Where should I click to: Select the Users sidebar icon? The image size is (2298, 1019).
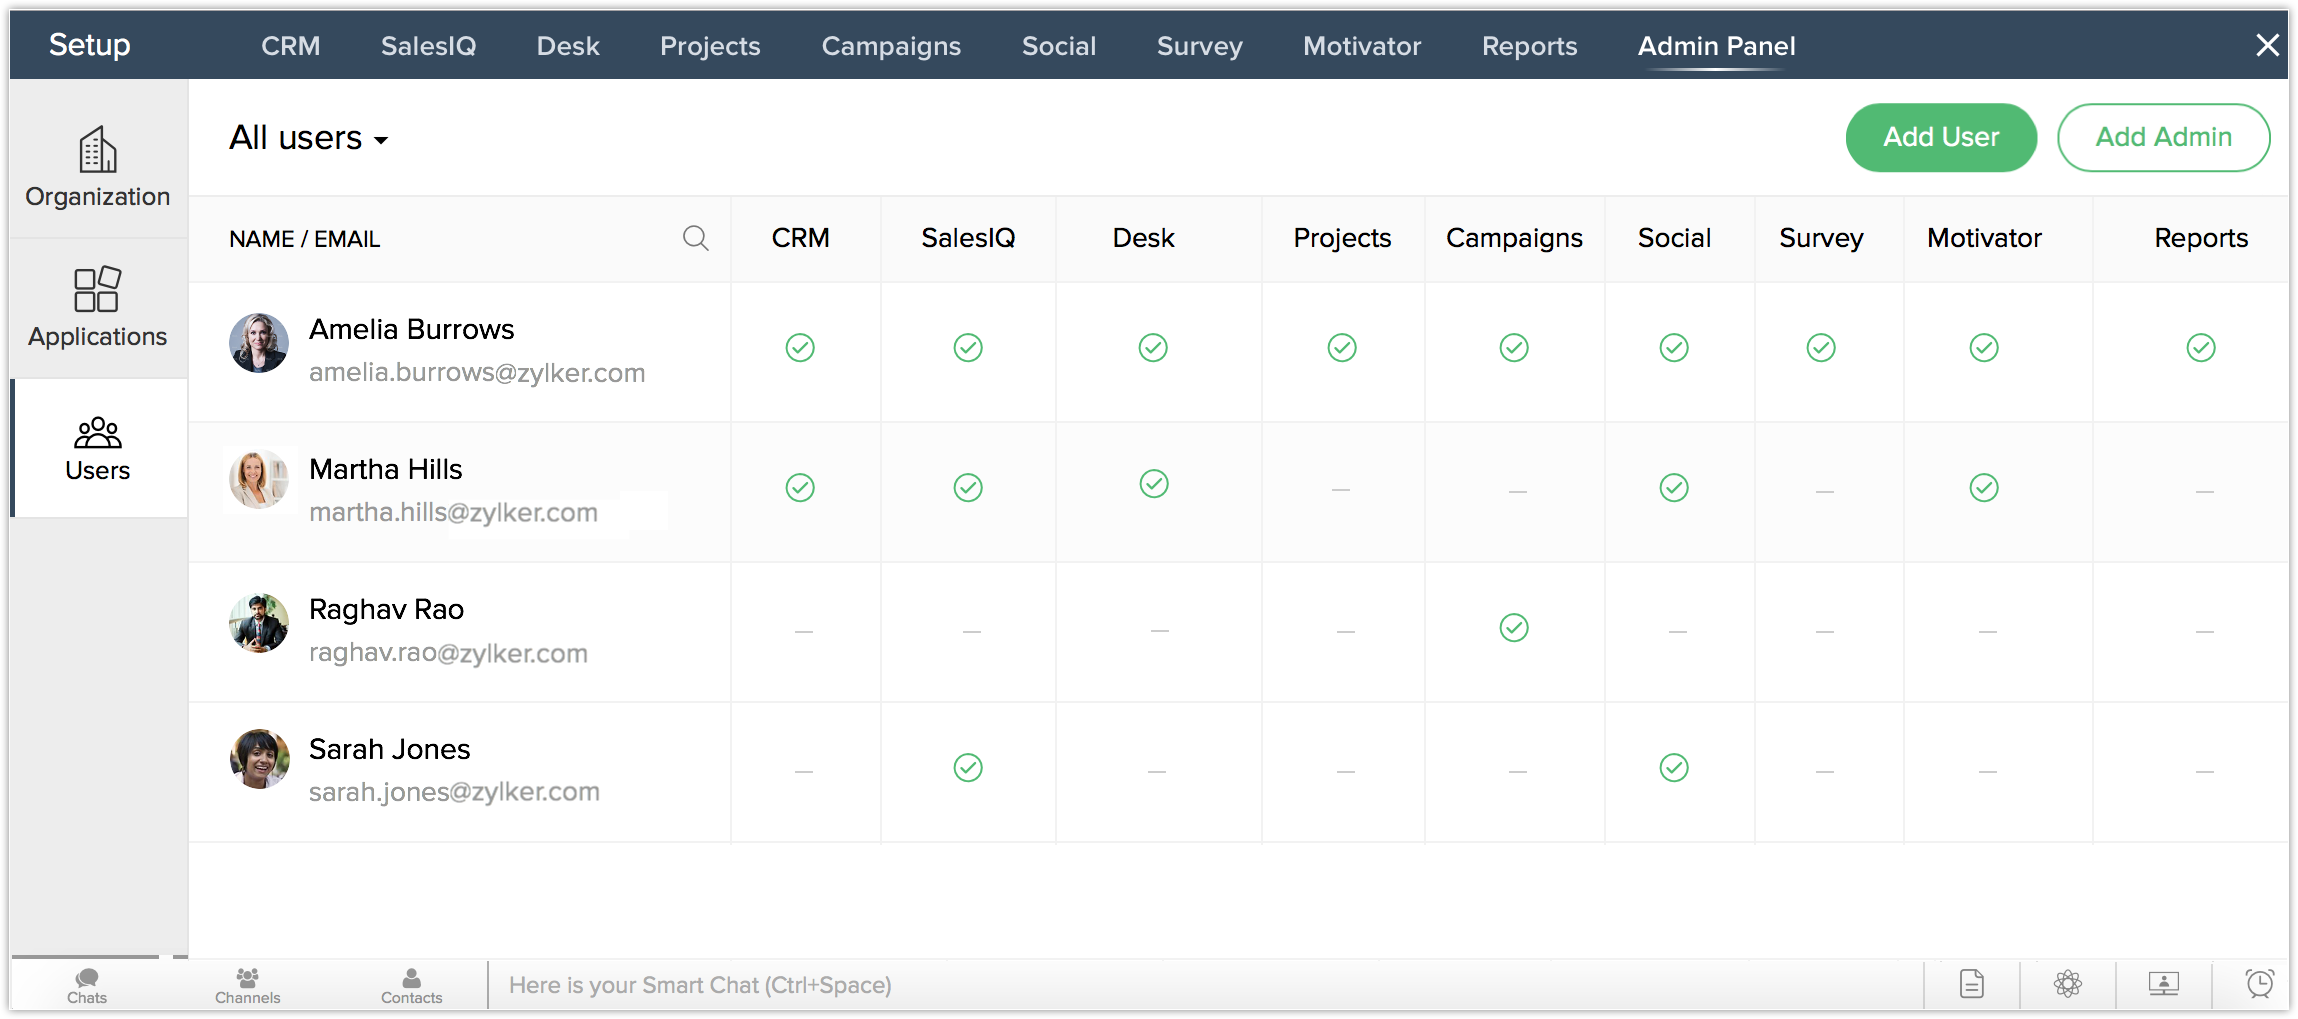(x=98, y=434)
